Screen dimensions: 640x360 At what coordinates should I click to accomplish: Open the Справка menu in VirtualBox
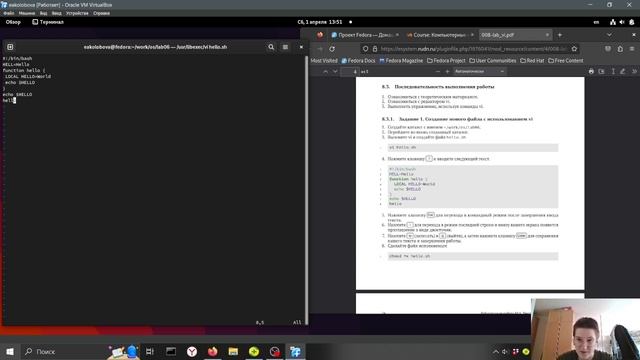[101, 13]
